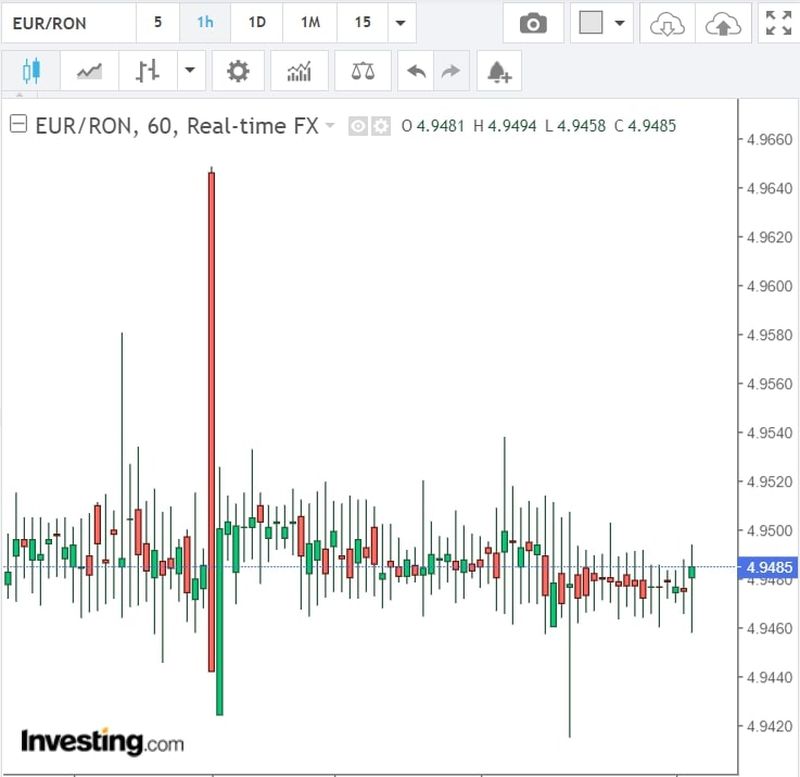Open the chart style dropdown arrow
The width and height of the screenshot is (800, 777).
click(x=189, y=71)
